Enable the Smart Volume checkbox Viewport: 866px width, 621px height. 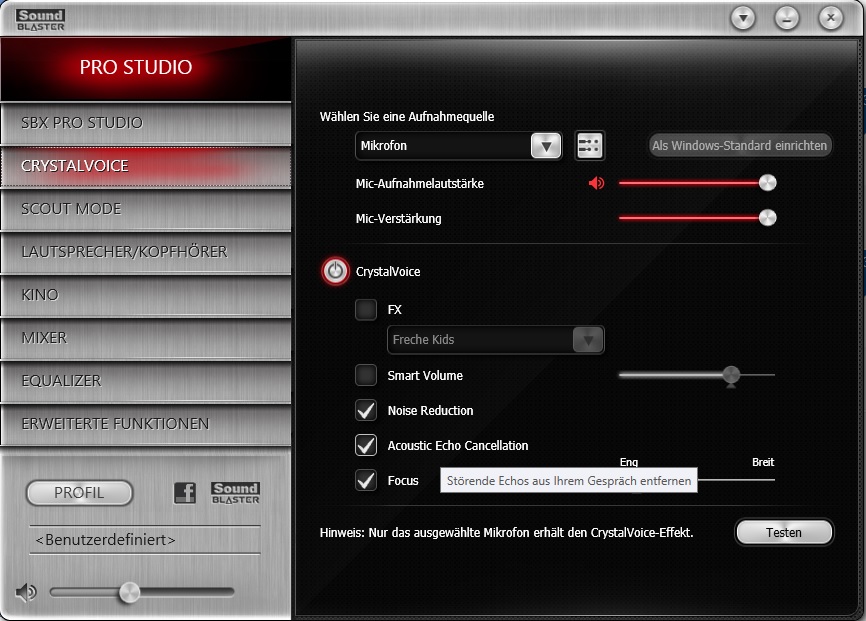coord(366,375)
